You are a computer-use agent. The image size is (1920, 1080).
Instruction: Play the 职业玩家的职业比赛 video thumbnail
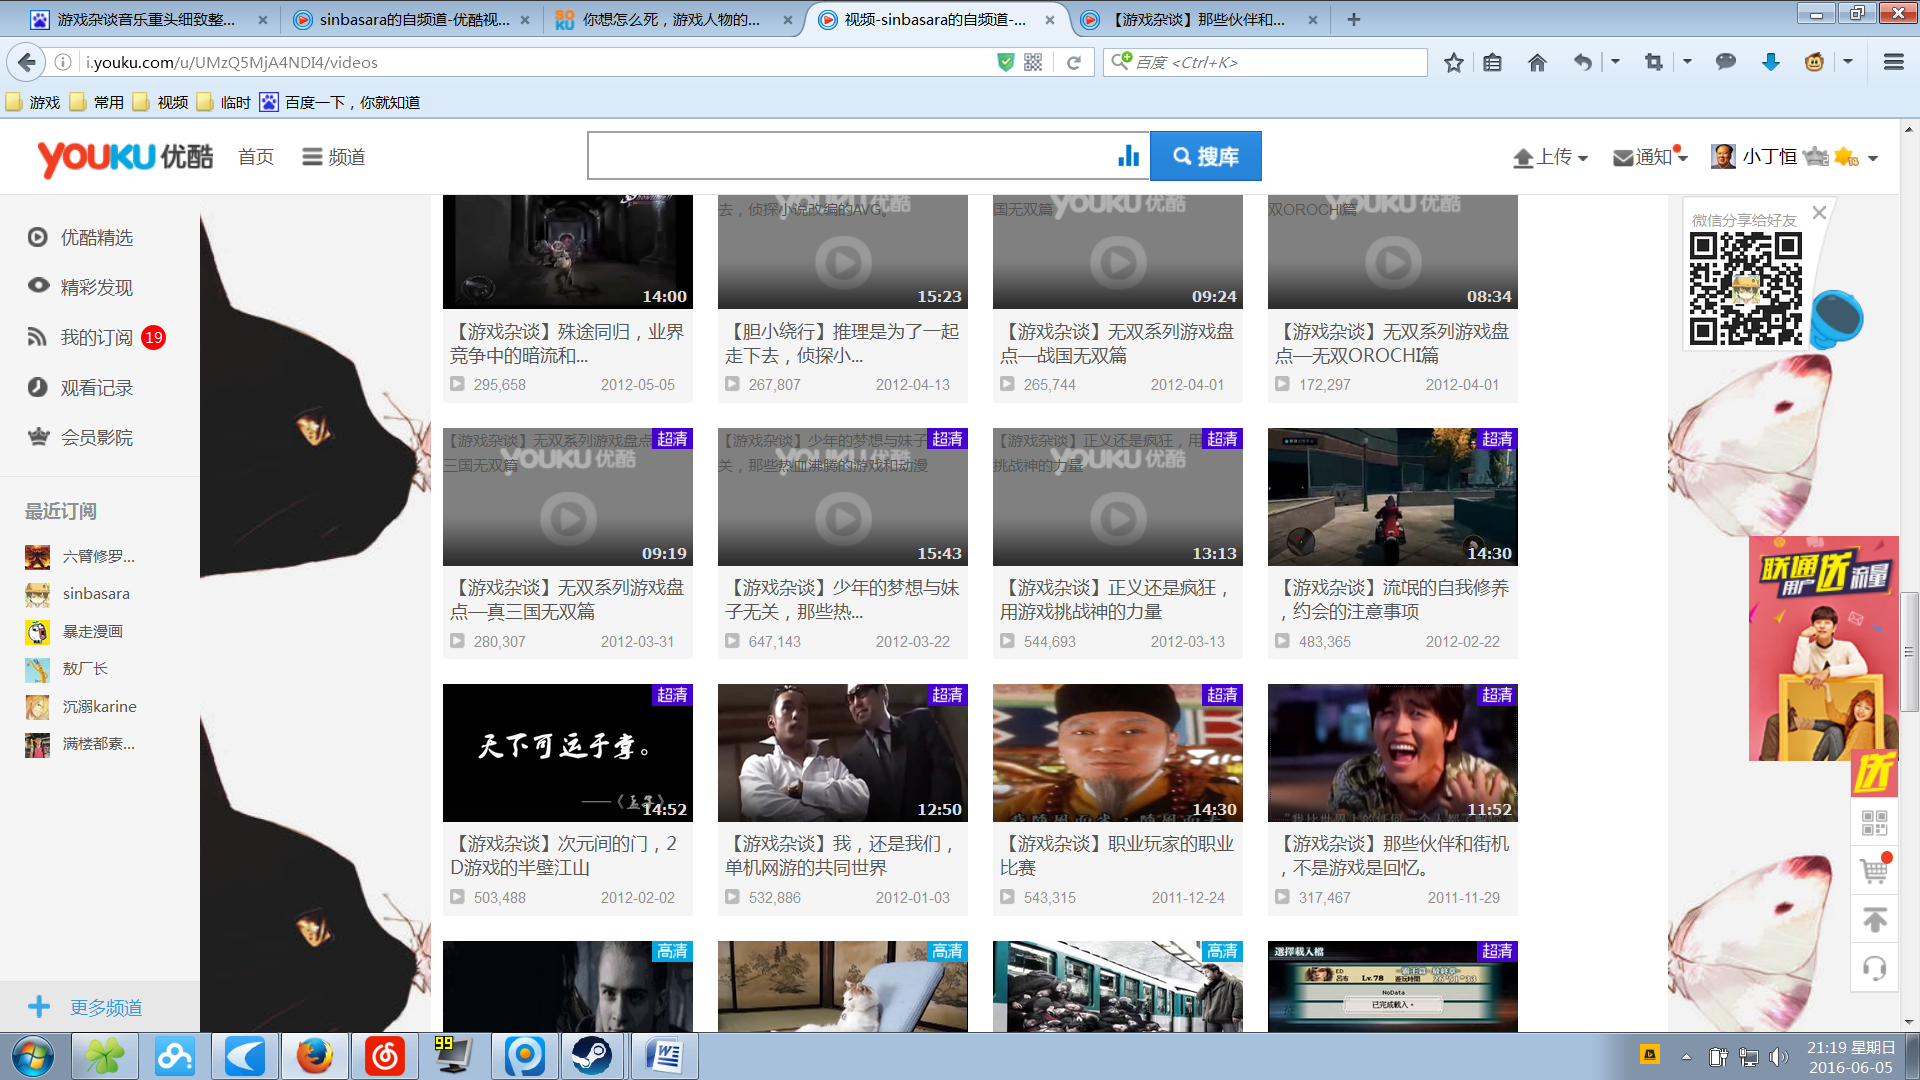coord(1117,753)
